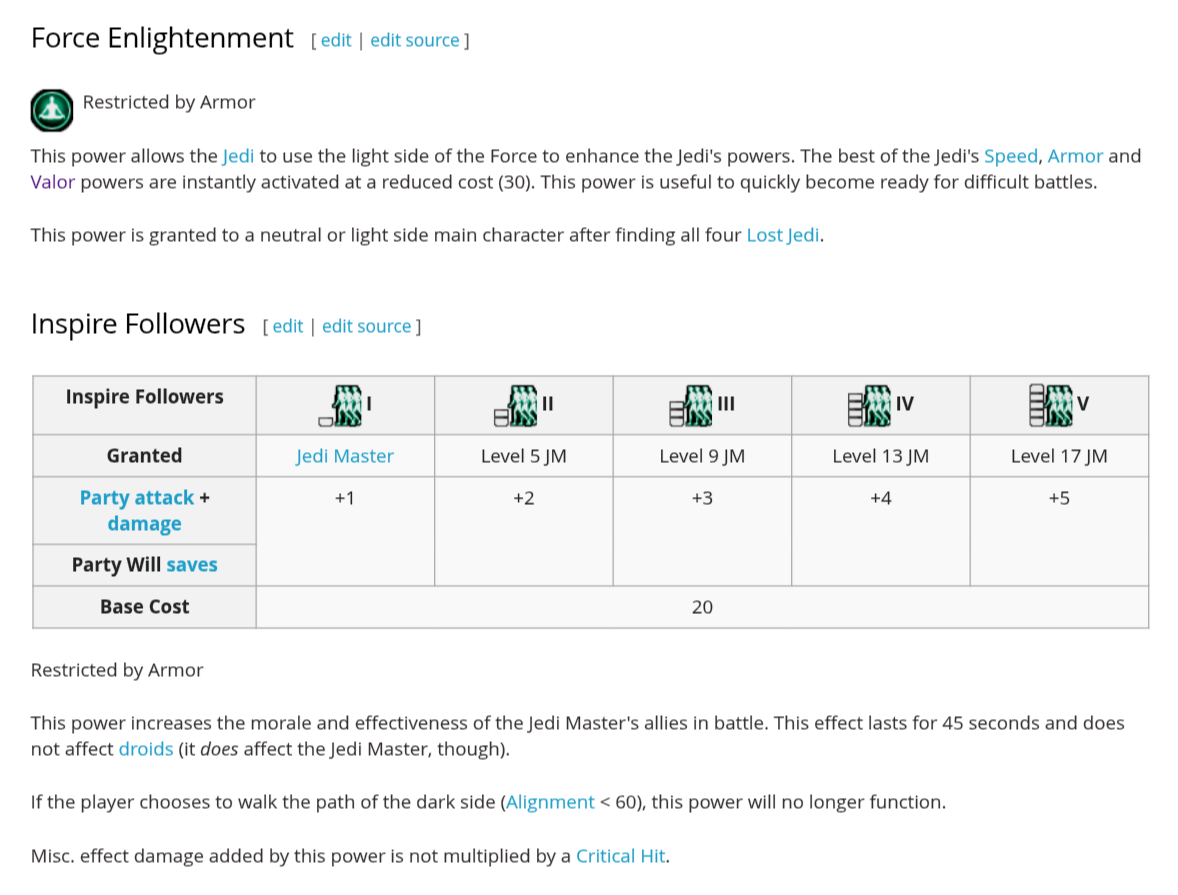Open the Critical Hit link
Image resolution: width=1178 pixels, height=895 pixels.
[x=621, y=857]
